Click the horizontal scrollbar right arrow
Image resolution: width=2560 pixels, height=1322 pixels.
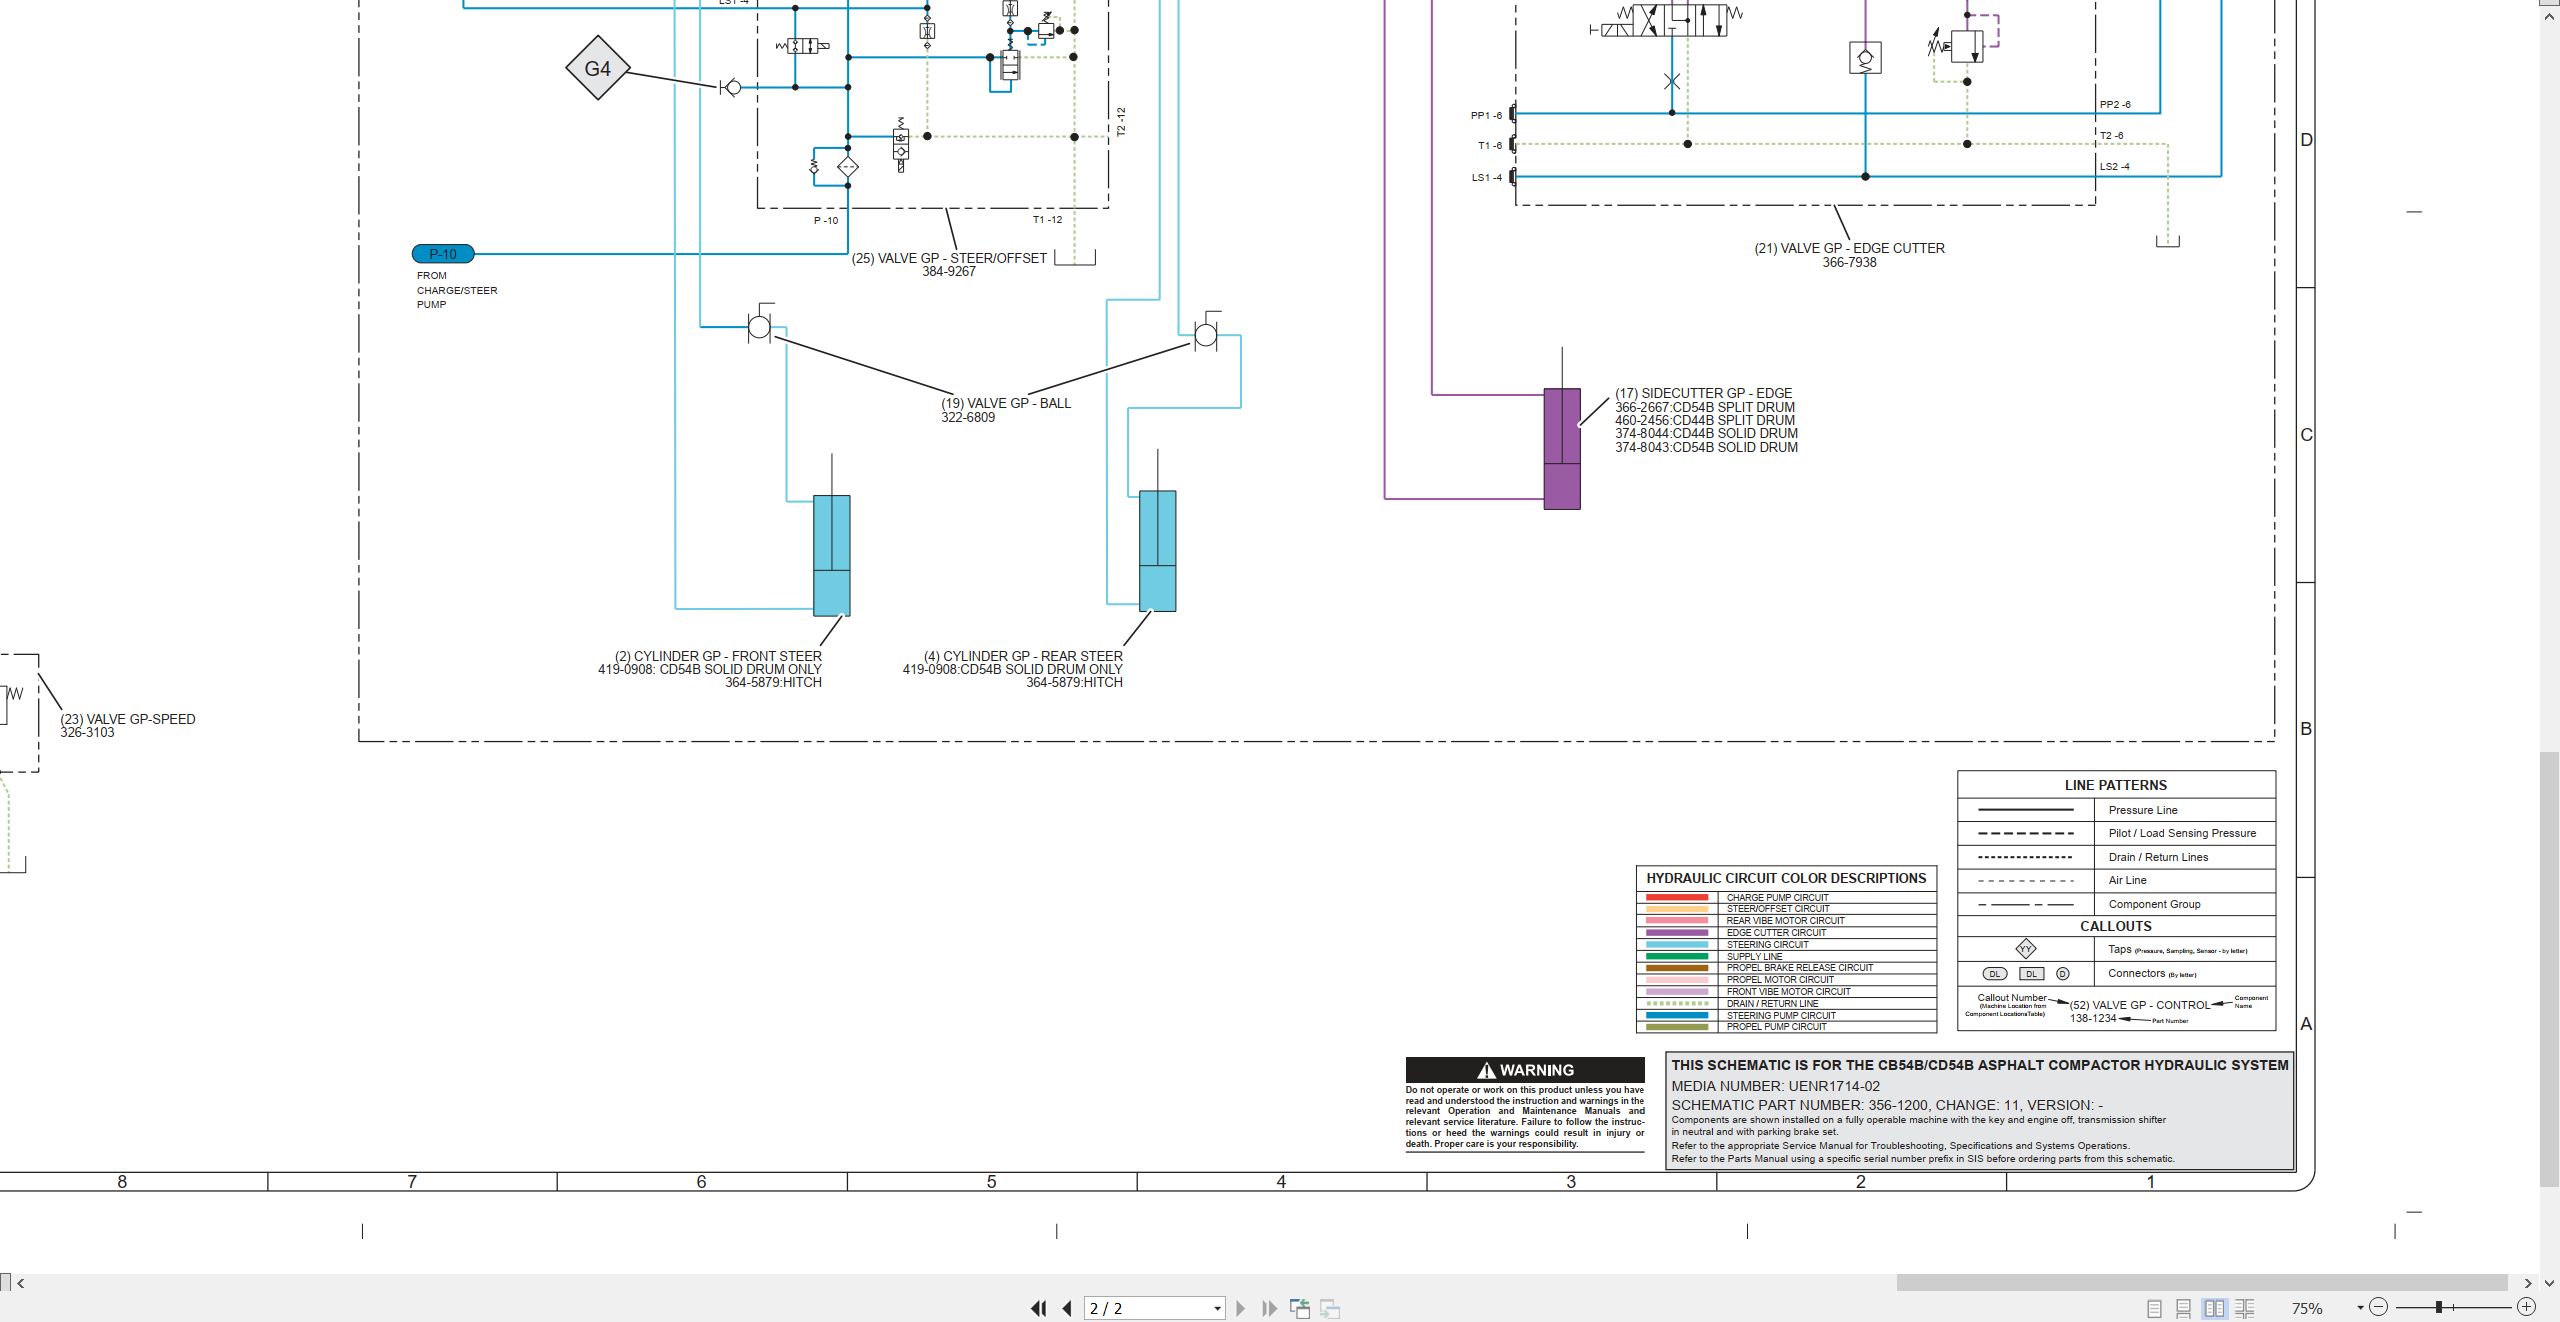[2527, 1283]
